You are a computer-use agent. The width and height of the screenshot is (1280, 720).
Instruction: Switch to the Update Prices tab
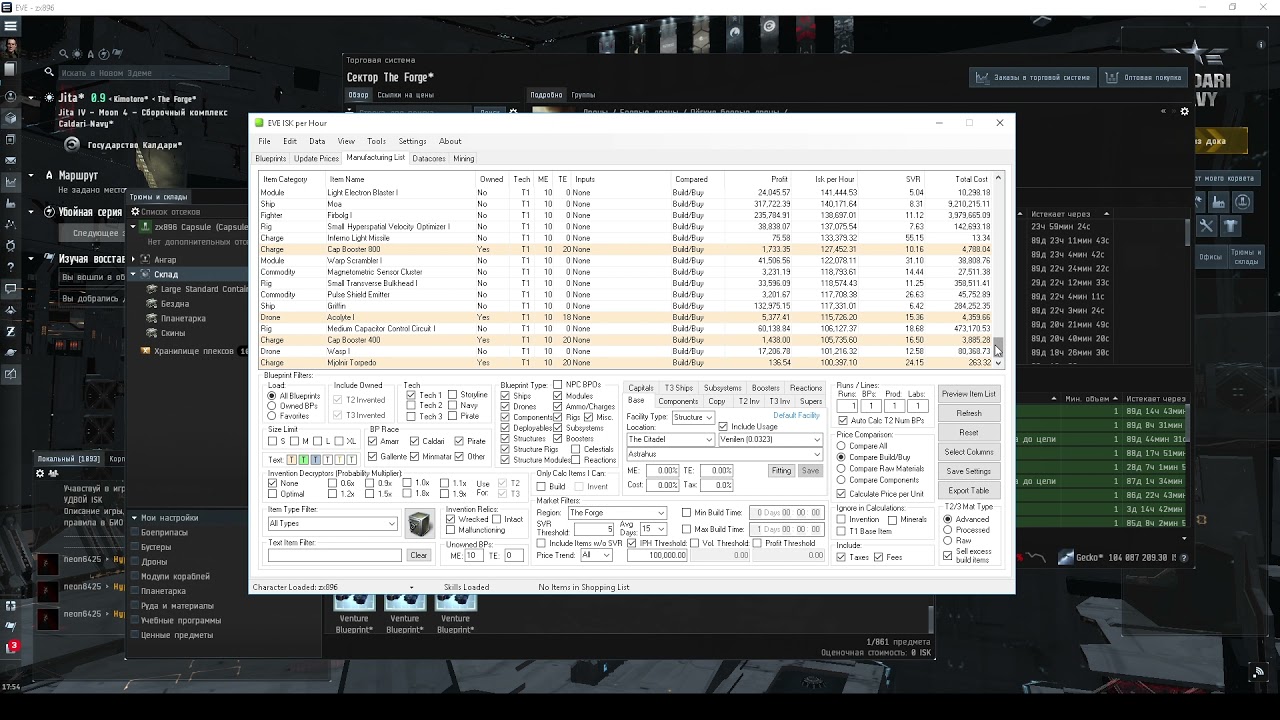[x=316, y=158]
